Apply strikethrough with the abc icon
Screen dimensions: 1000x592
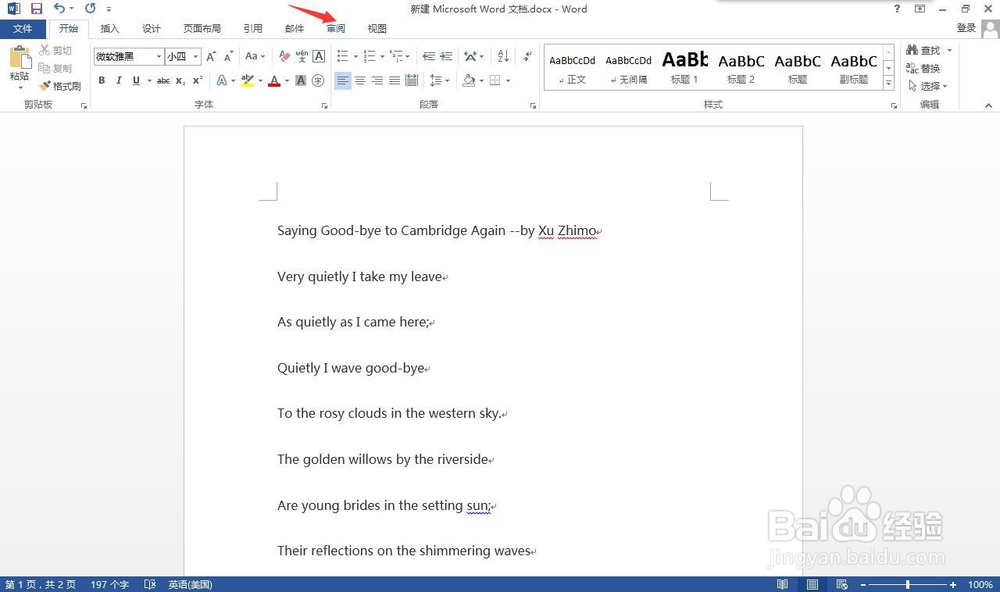163,80
